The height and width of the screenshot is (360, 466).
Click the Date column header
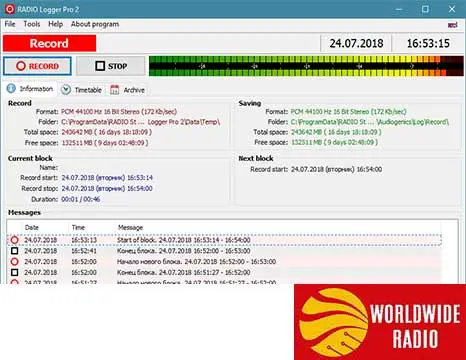pyautogui.click(x=32, y=227)
